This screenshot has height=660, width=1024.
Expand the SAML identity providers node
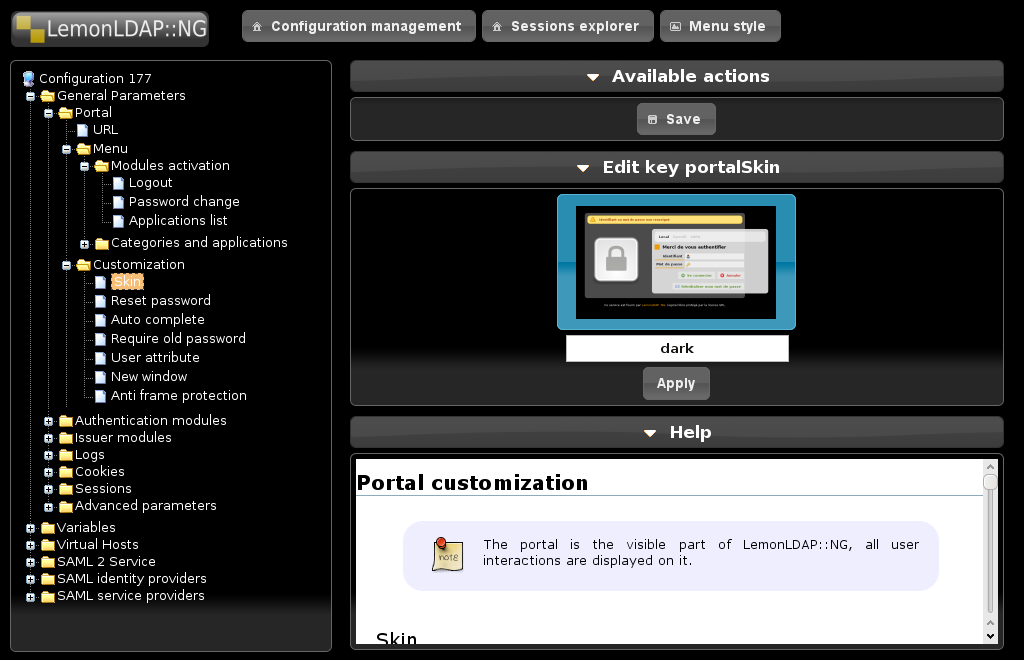[x=30, y=580]
